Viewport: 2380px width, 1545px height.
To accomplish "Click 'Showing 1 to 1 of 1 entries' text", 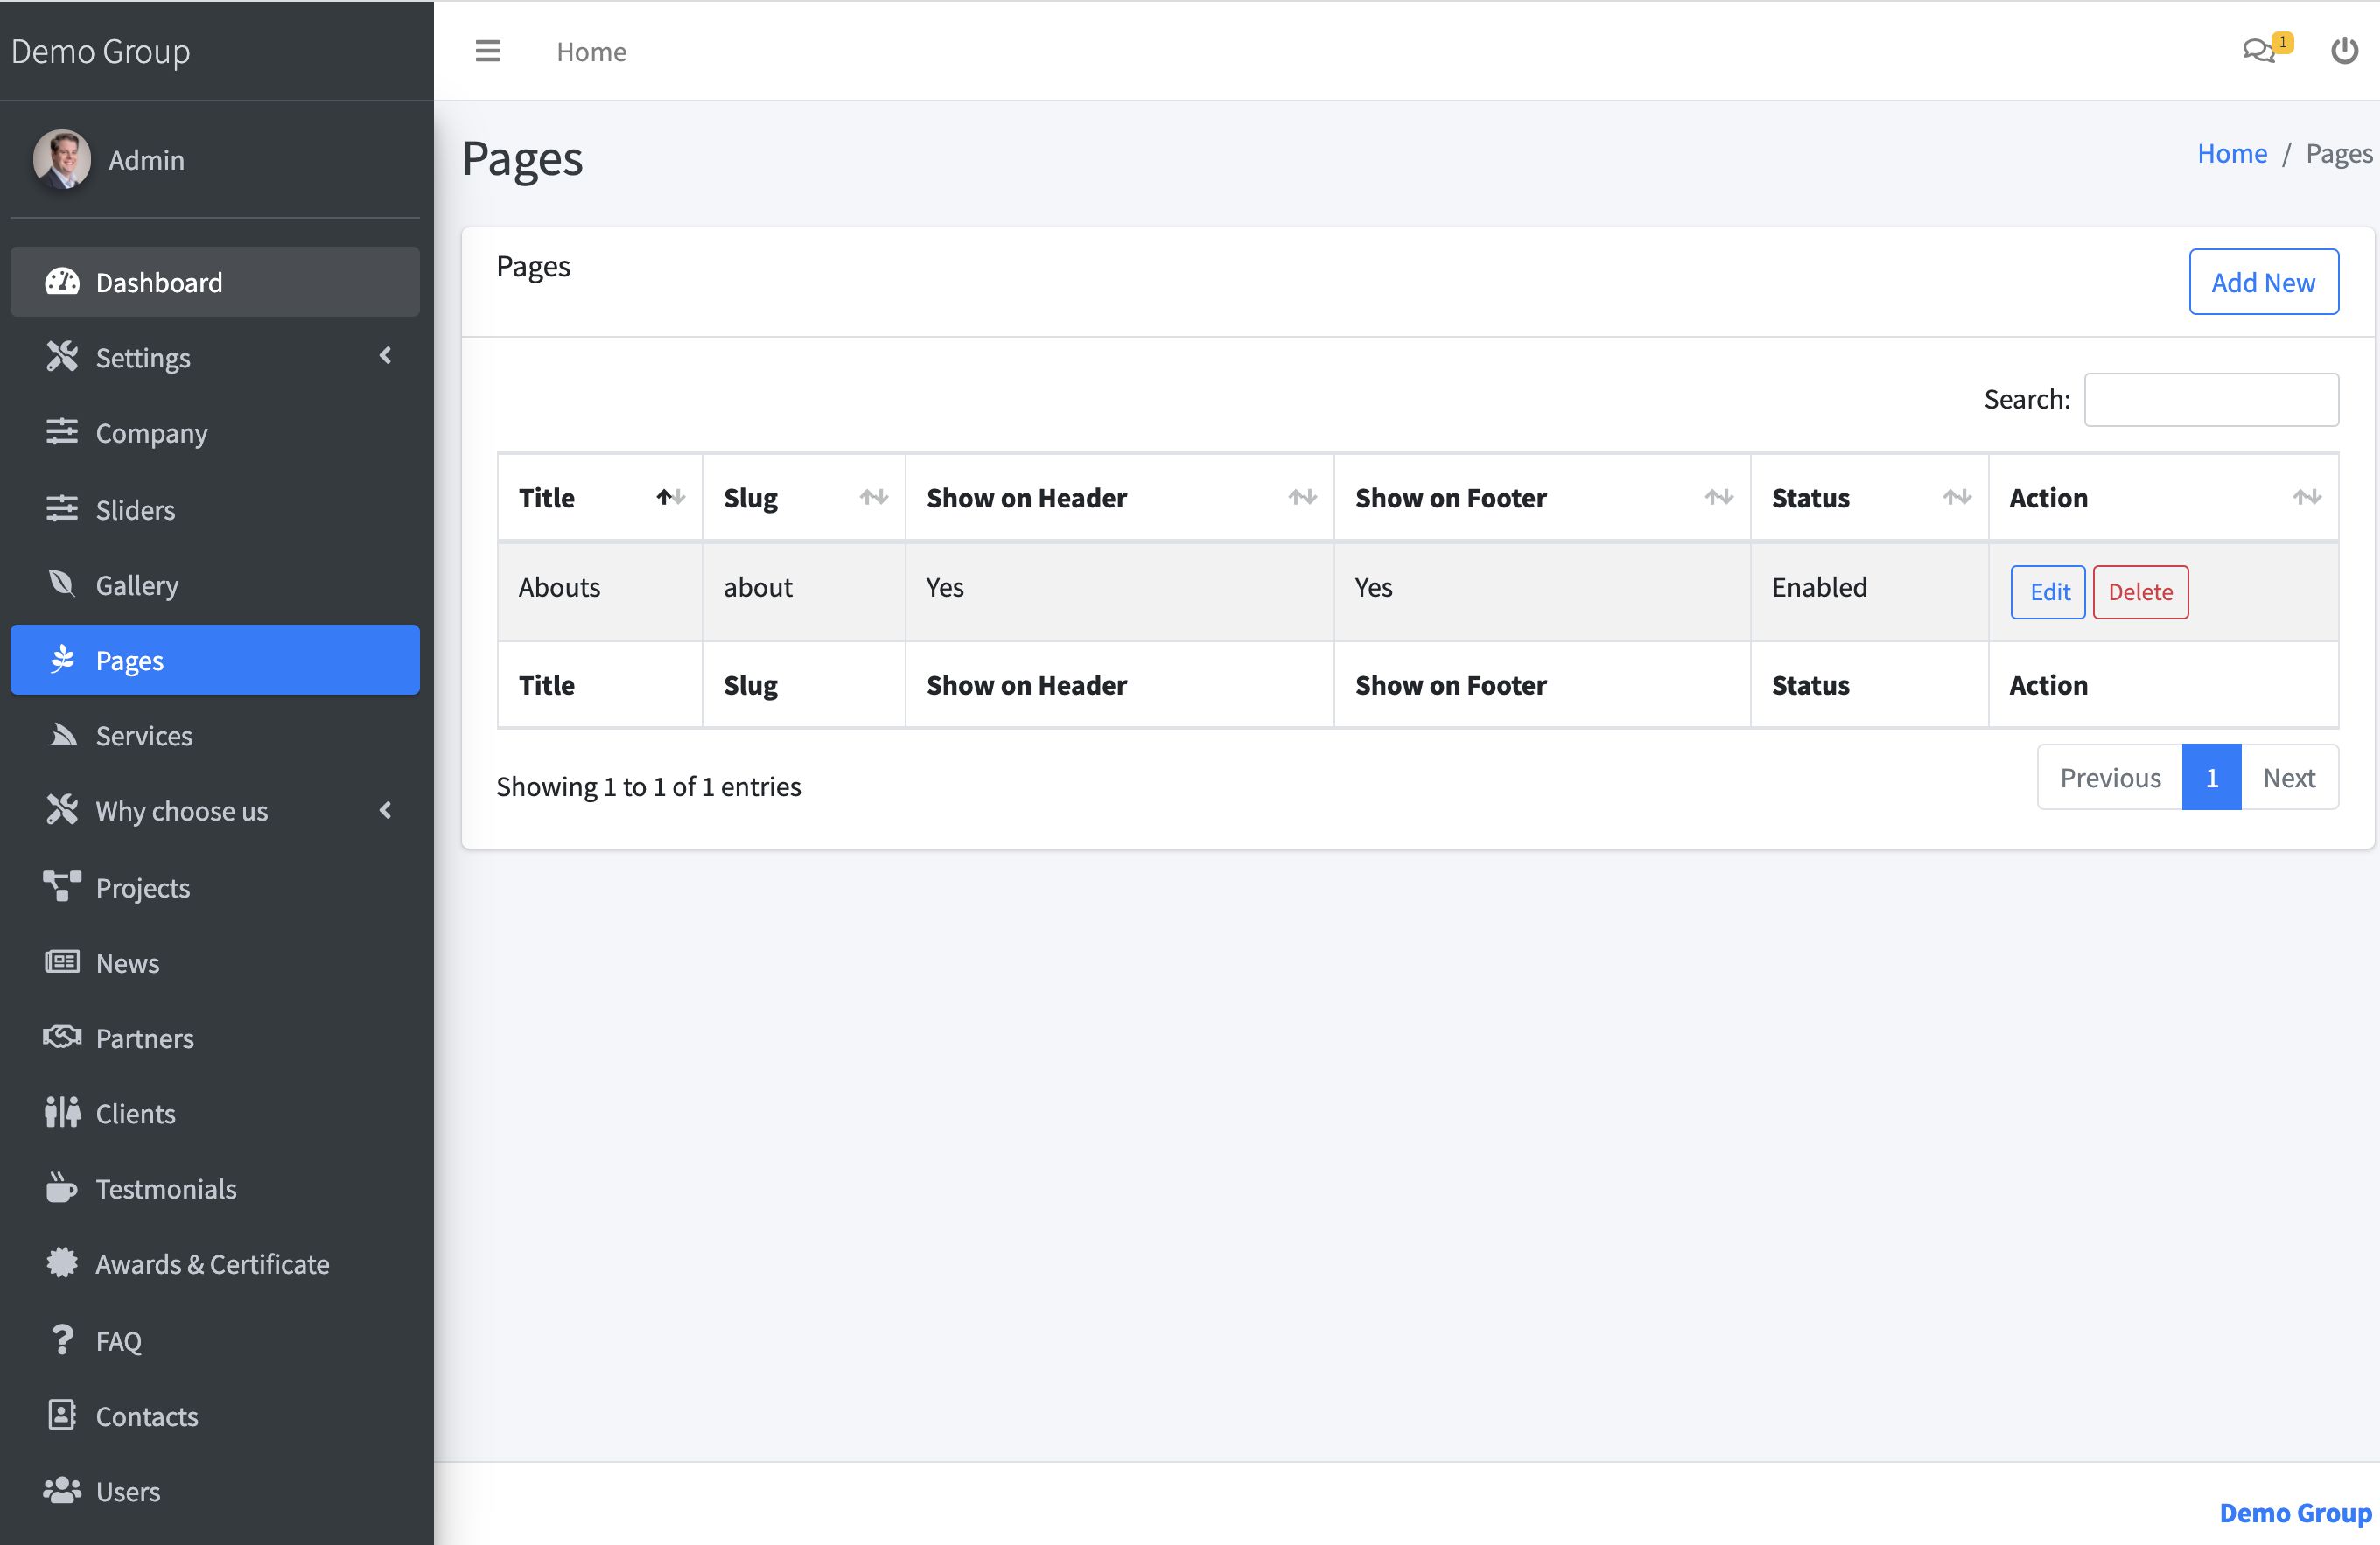I will (648, 787).
